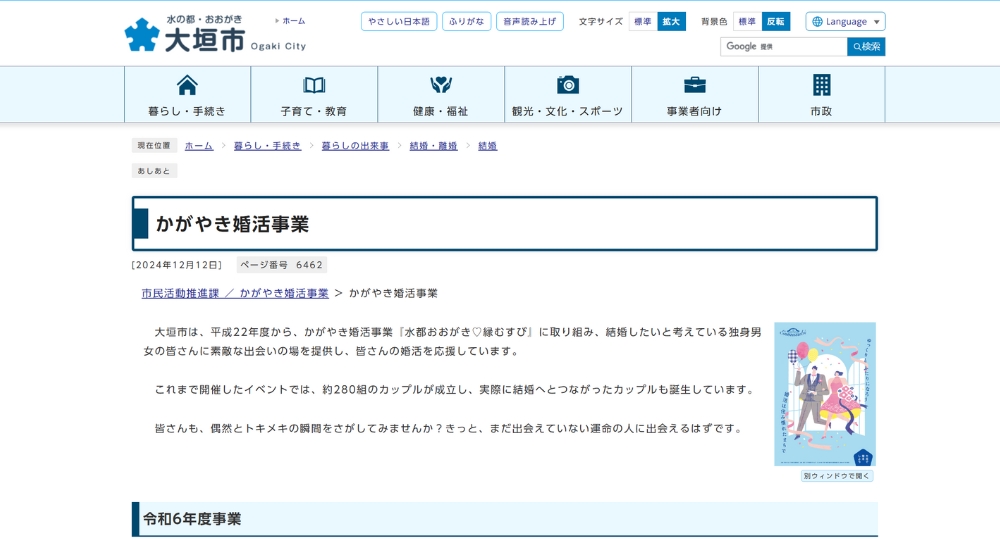
Task: Click 結婚・離婚 breadcrumb link
Action: click(x=434, y=146)
